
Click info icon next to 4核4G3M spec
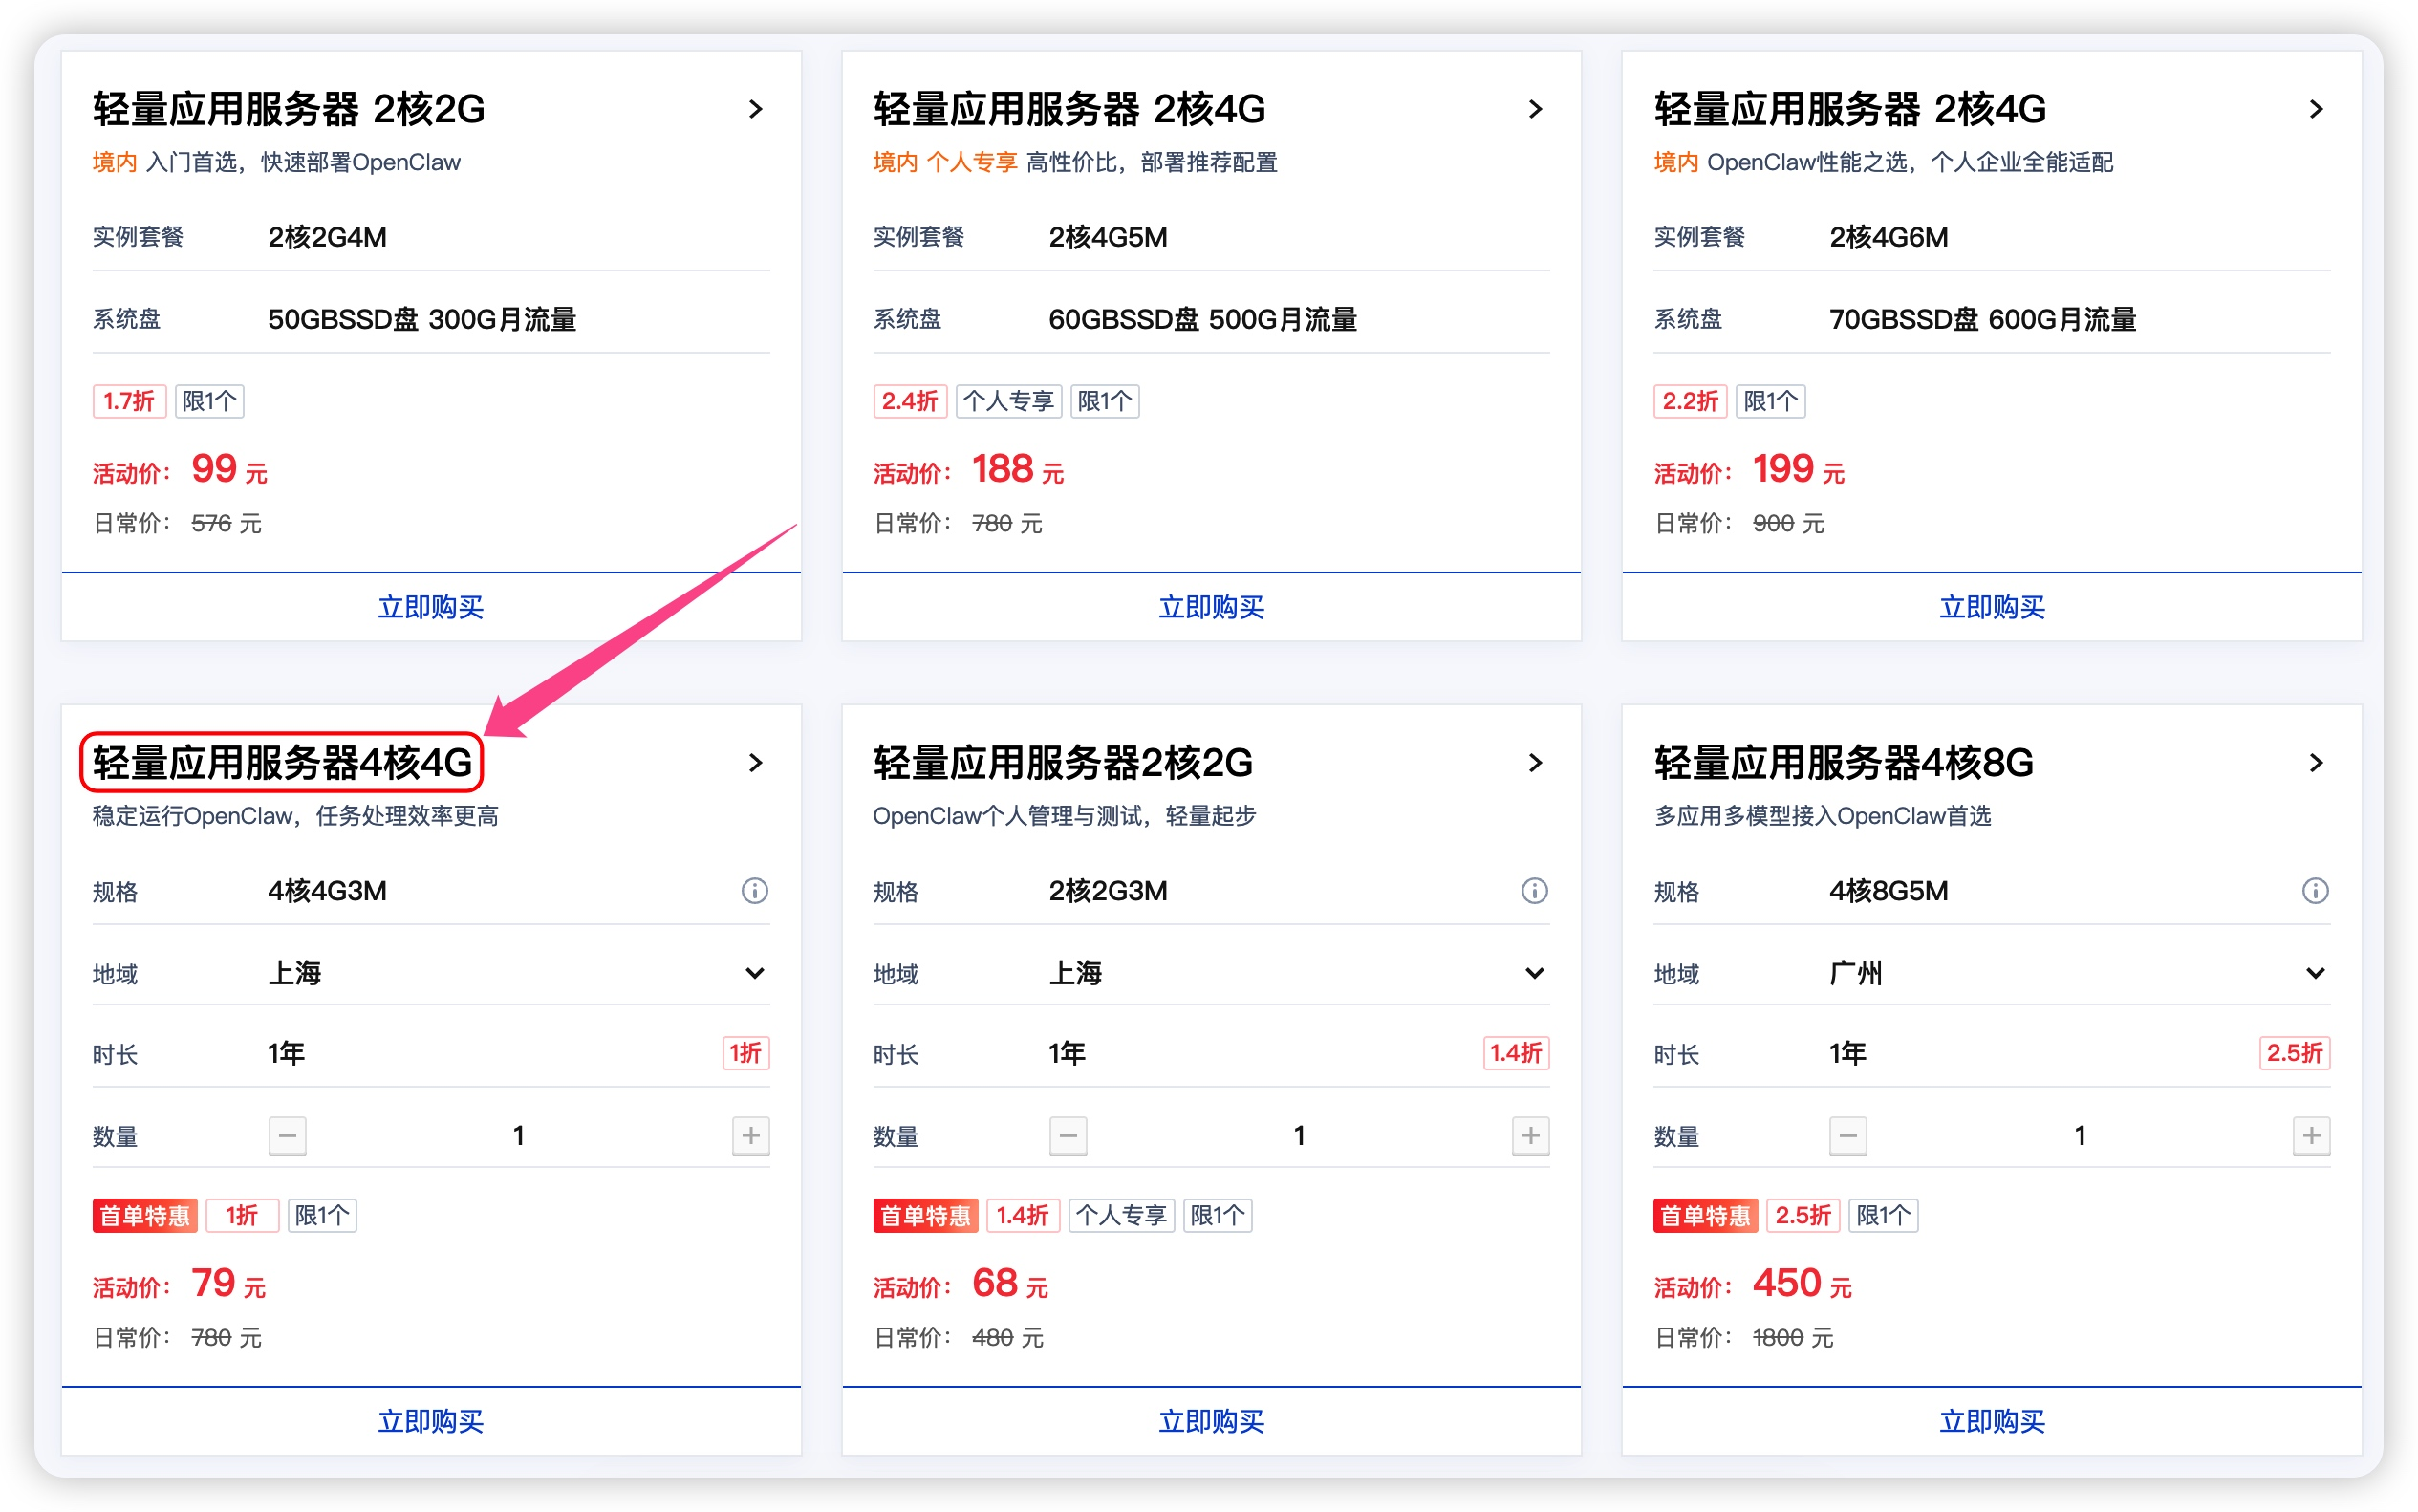click(754, 890)
